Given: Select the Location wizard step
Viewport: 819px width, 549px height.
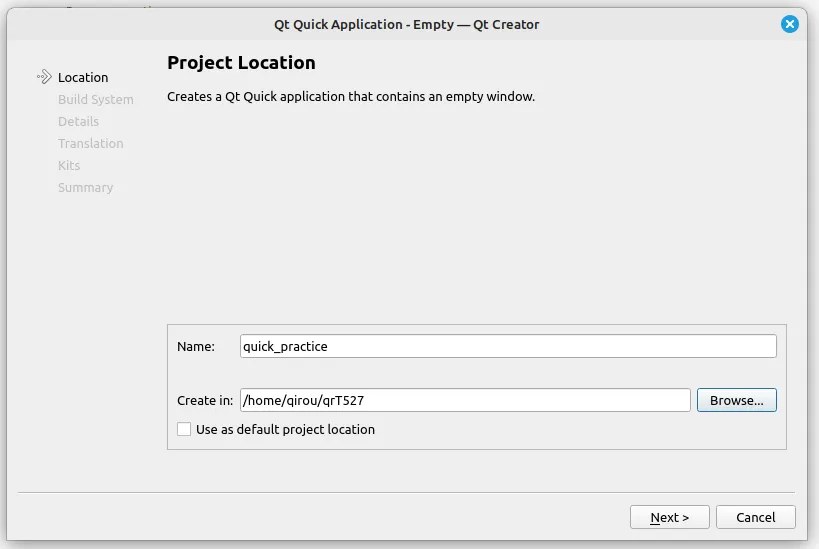Looking at the screenshot, I should (83, 77).
